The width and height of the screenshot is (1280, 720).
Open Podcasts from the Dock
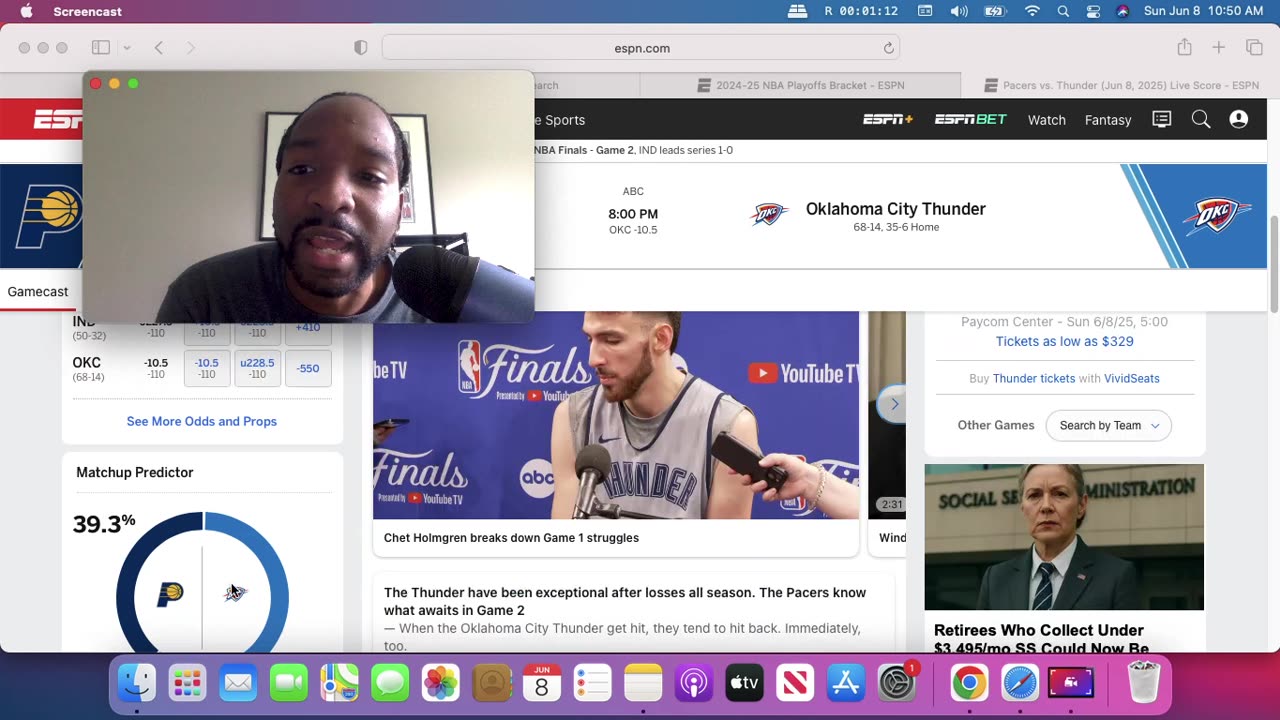(x=693, y=683)
